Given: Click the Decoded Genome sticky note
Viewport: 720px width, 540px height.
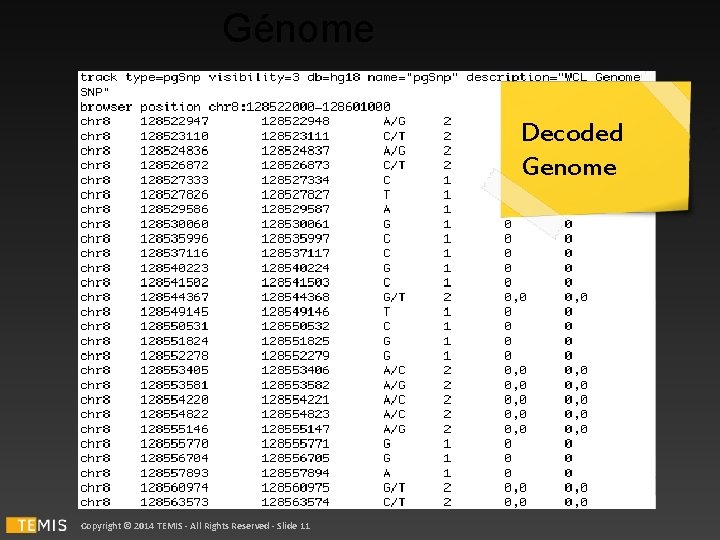Looking at the screenshot, I should tap(596, 148).
